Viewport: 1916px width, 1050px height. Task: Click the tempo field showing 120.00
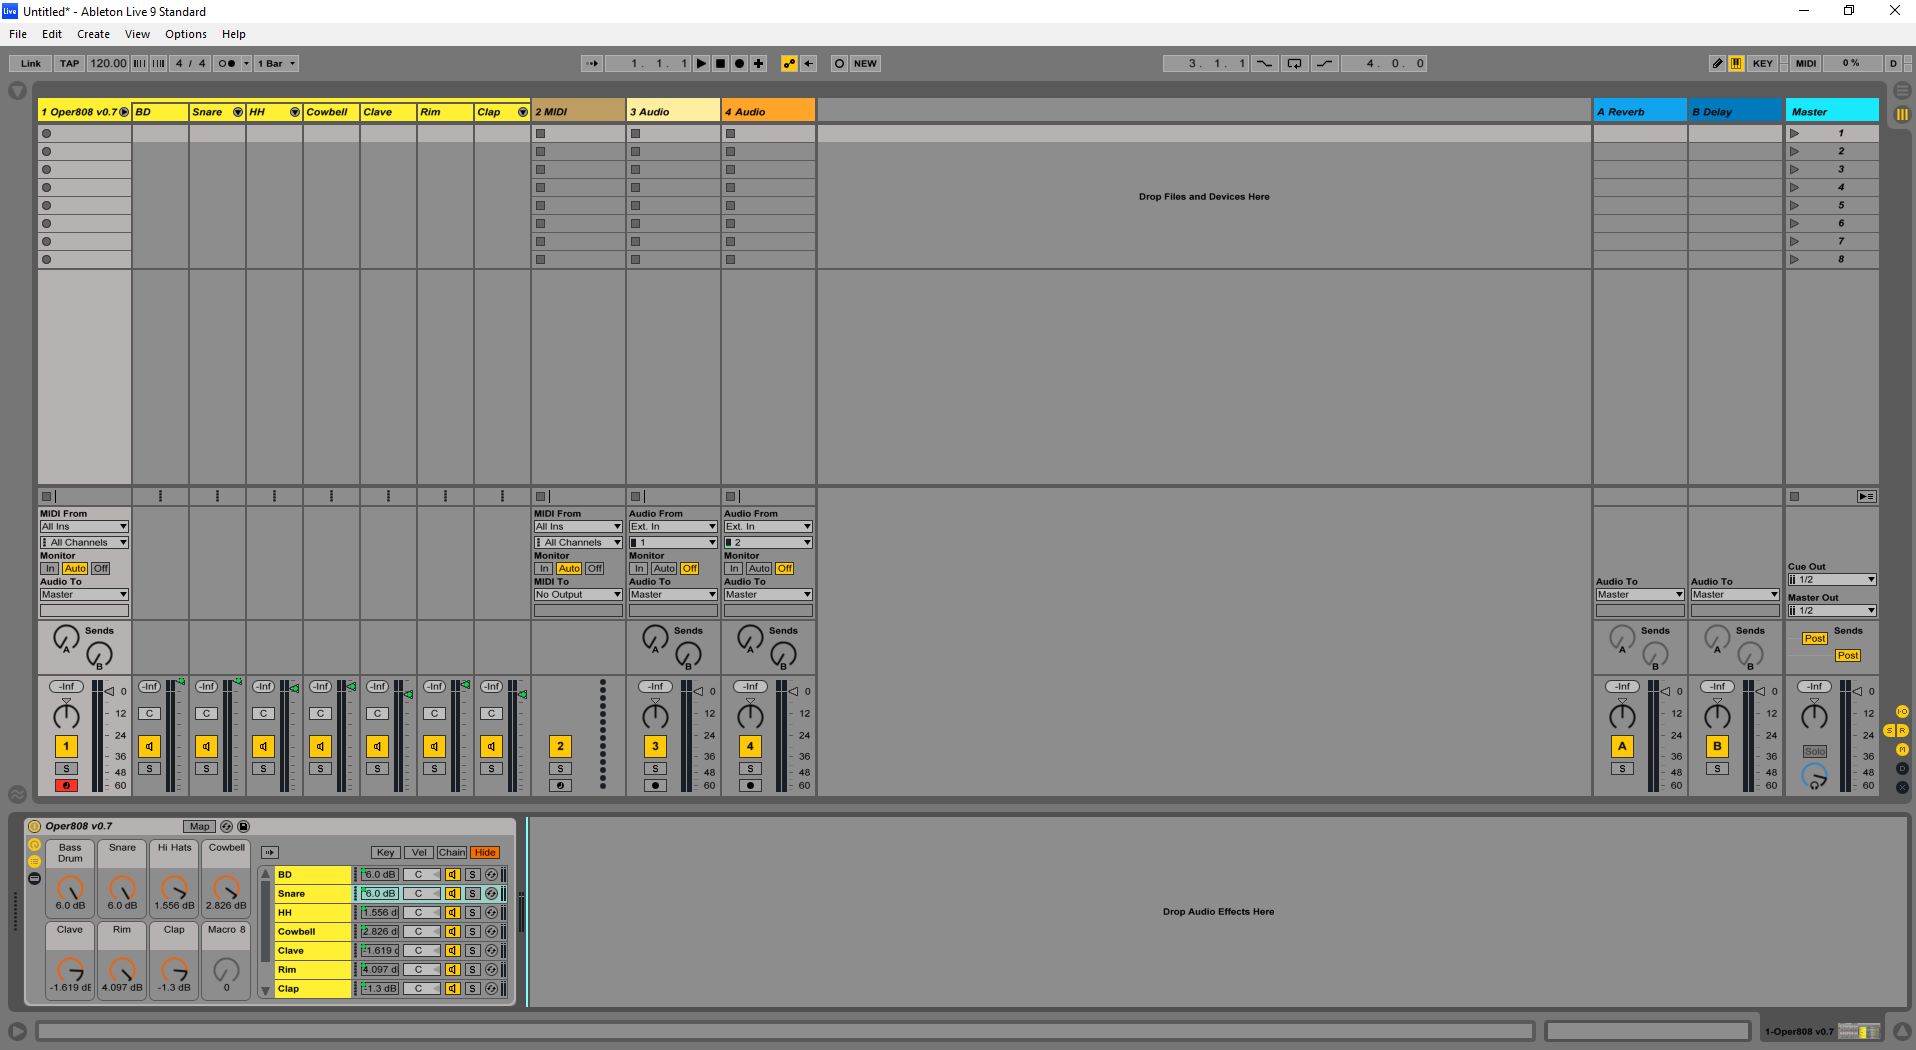[108, 63]
